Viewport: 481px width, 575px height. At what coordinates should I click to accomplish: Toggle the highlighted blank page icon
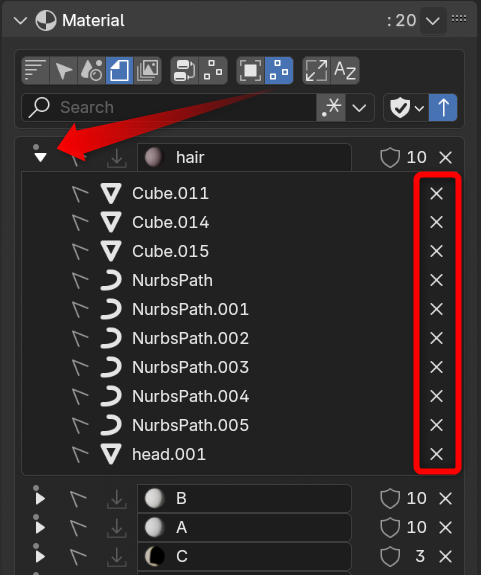point(120,70)
